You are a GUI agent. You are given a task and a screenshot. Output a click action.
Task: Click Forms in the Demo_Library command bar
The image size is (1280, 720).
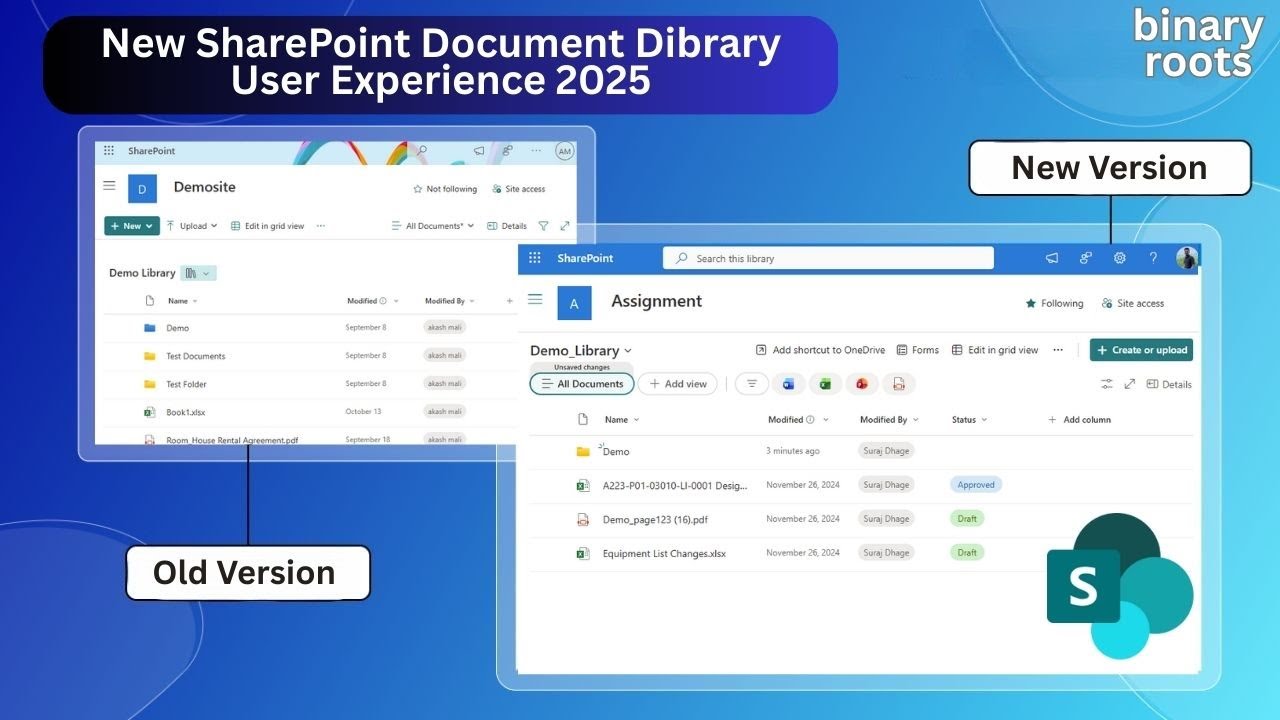coord(917,350)
